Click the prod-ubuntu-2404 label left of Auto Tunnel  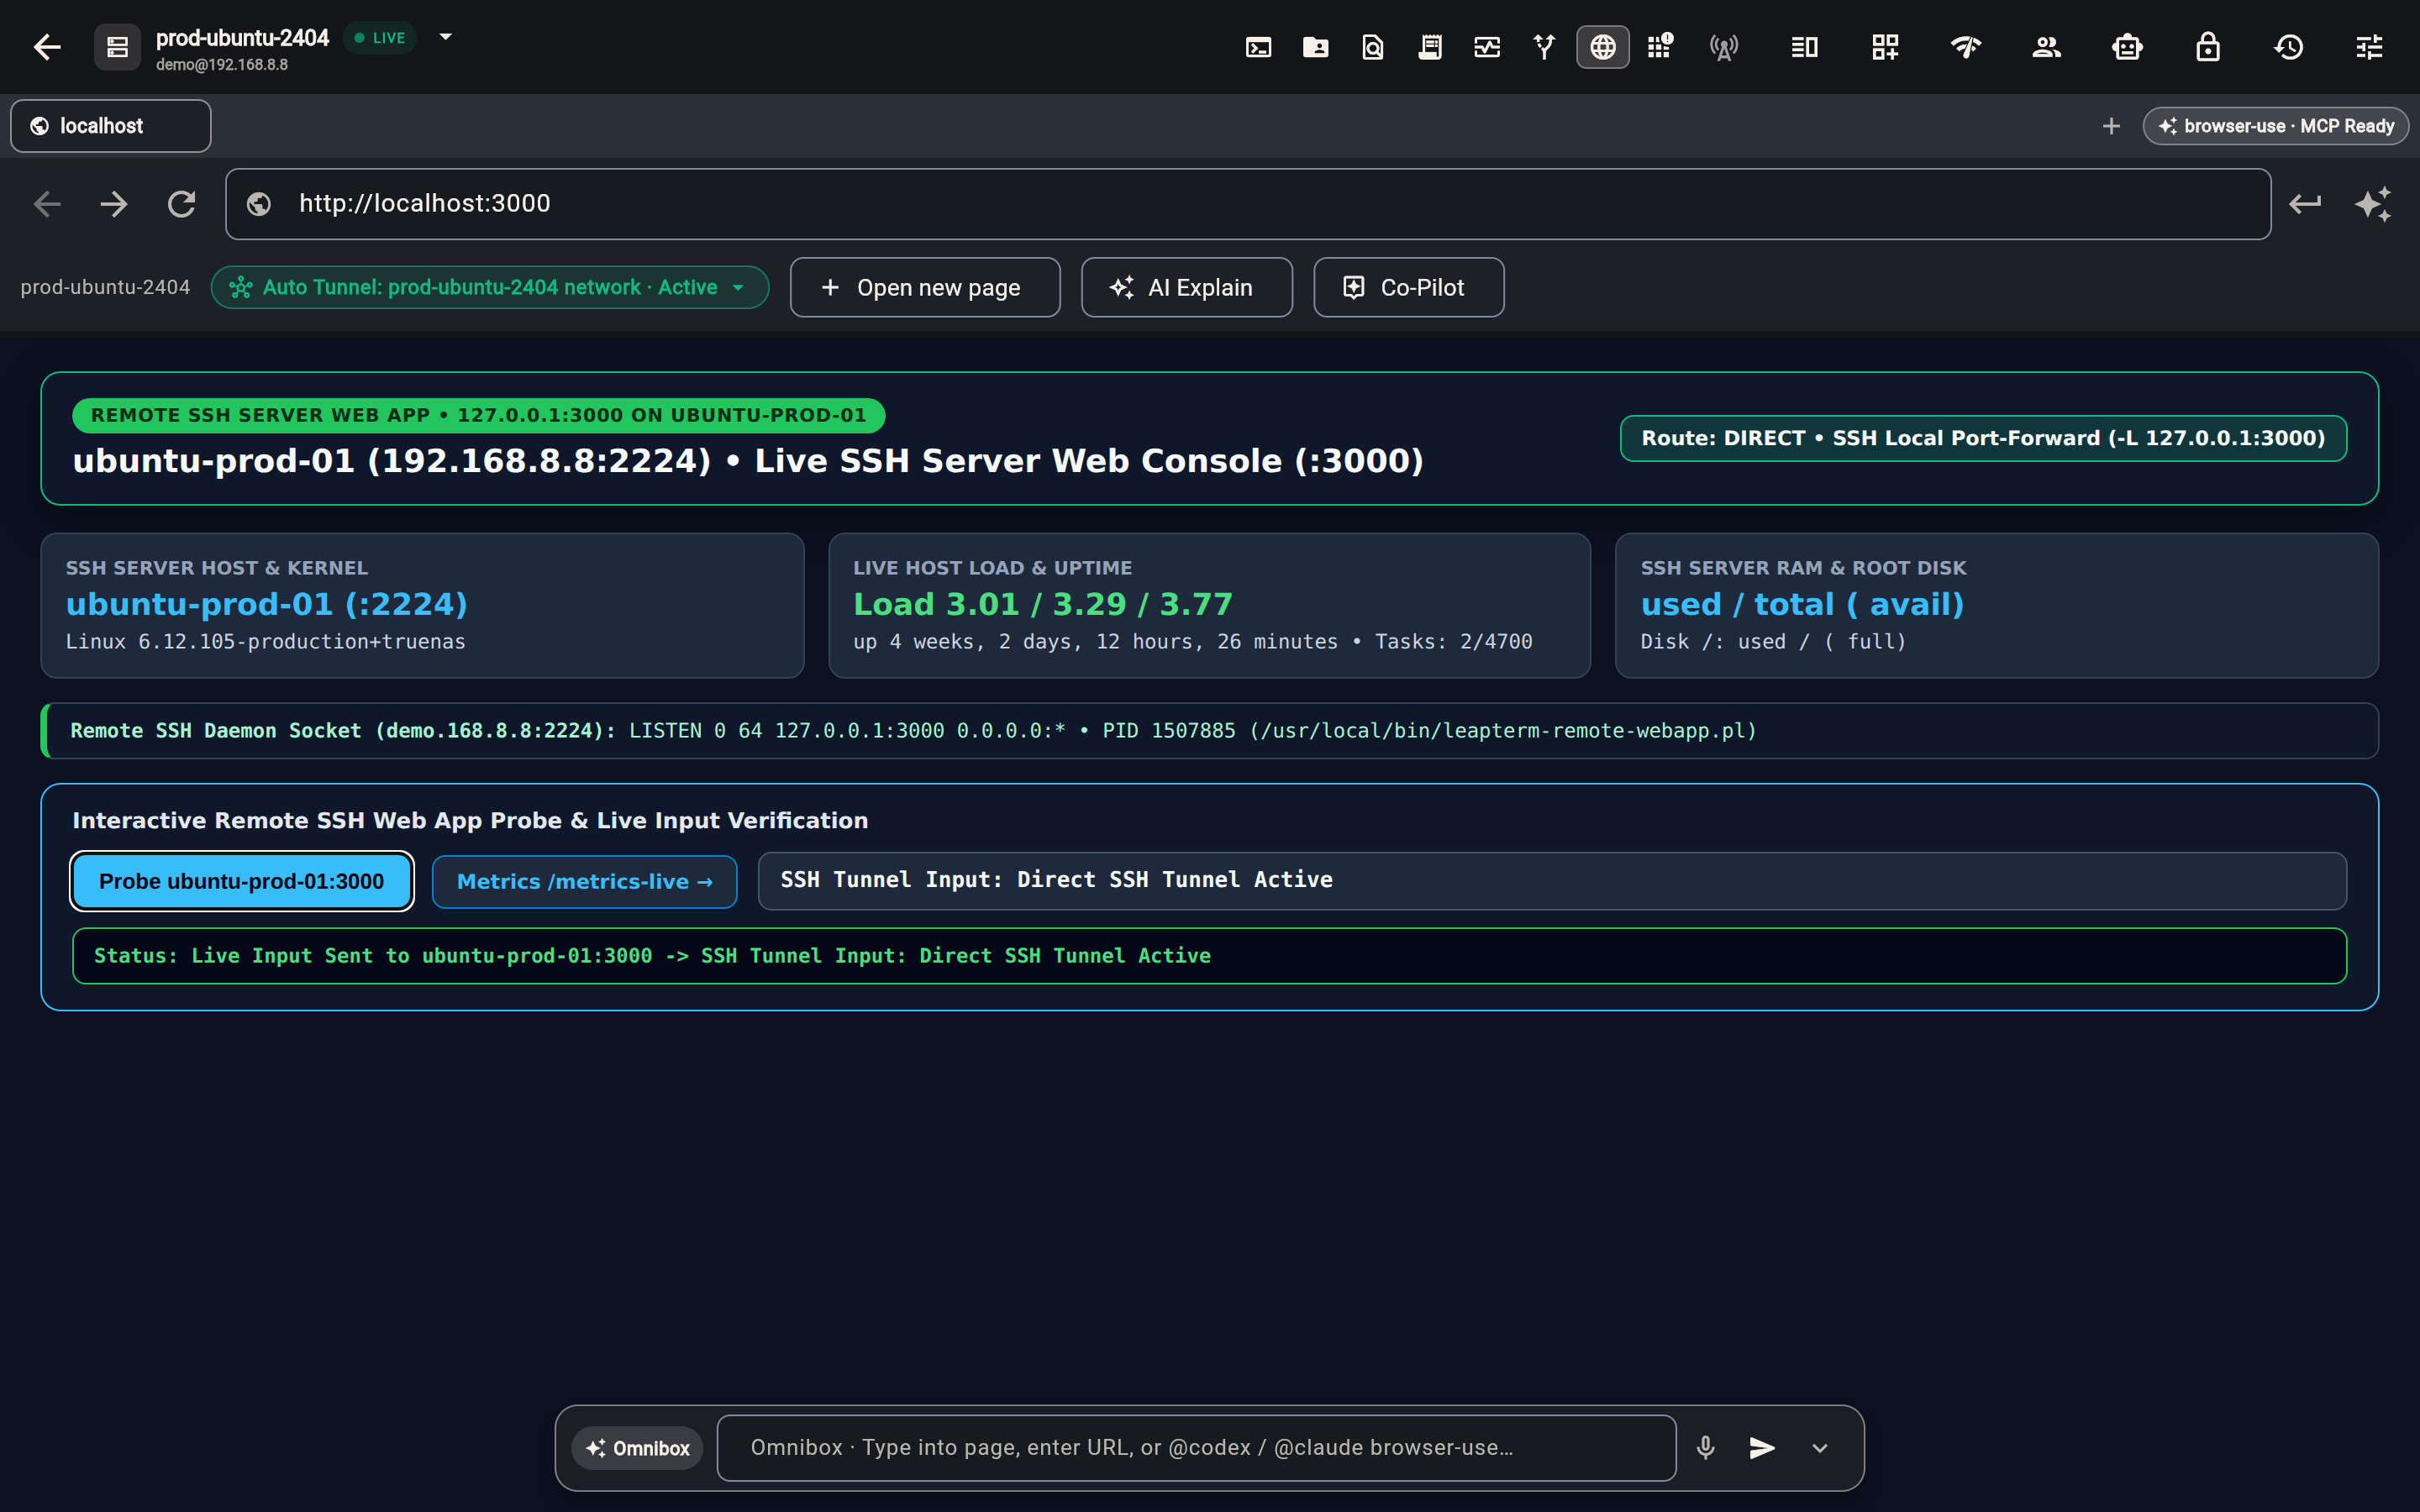tap(105, 288)
